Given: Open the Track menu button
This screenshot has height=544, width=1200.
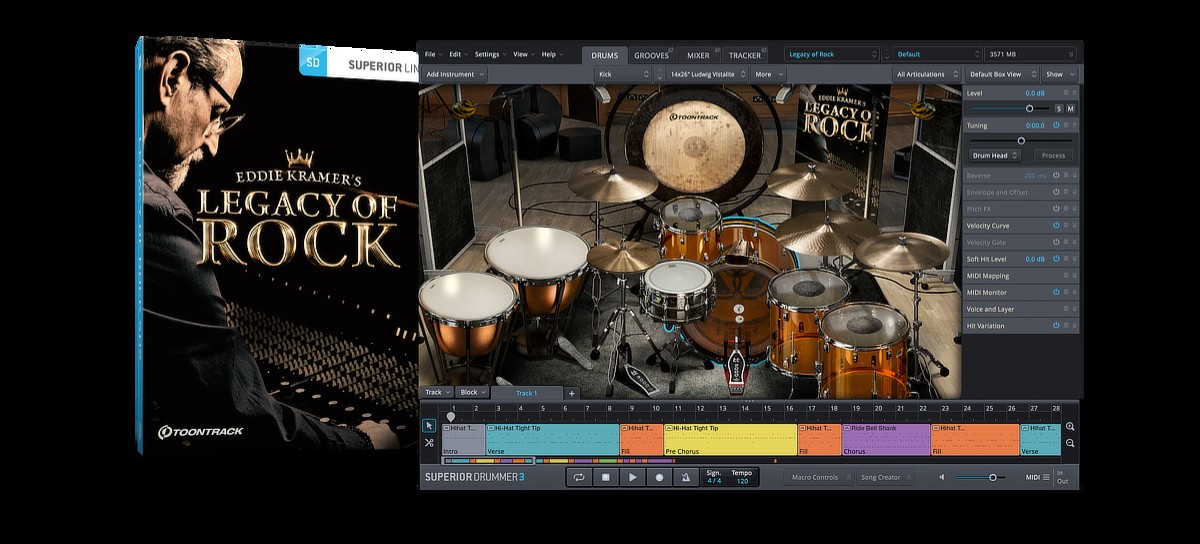Looking at the screenshot, I should tap(436, 393).
